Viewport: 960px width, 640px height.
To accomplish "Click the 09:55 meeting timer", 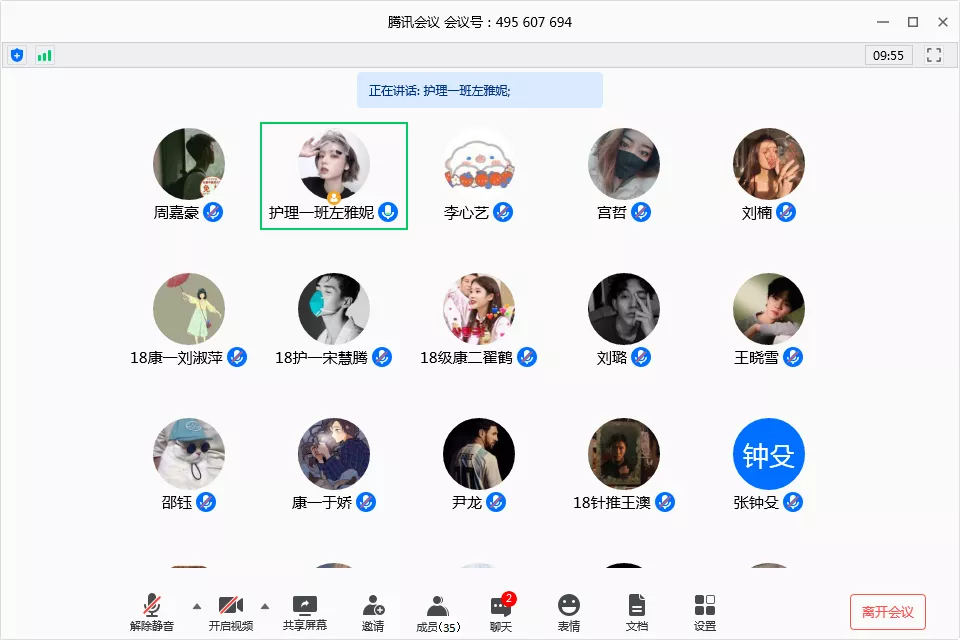I will point(888,56).
